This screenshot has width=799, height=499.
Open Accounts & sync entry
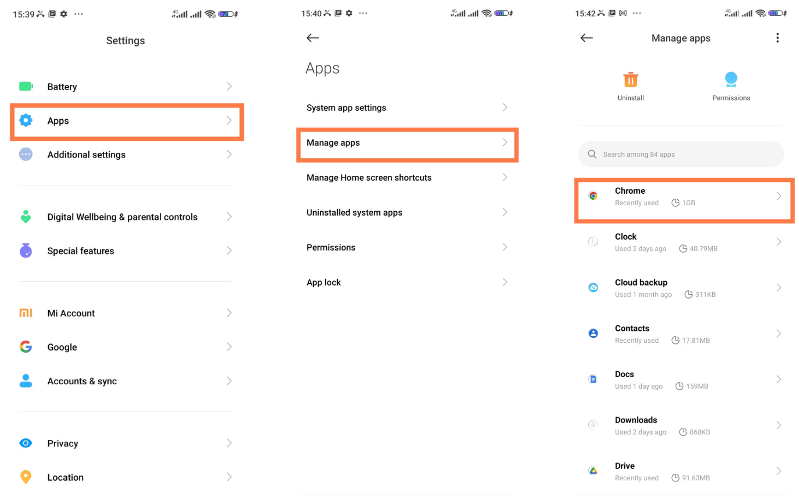coord(126,381)
